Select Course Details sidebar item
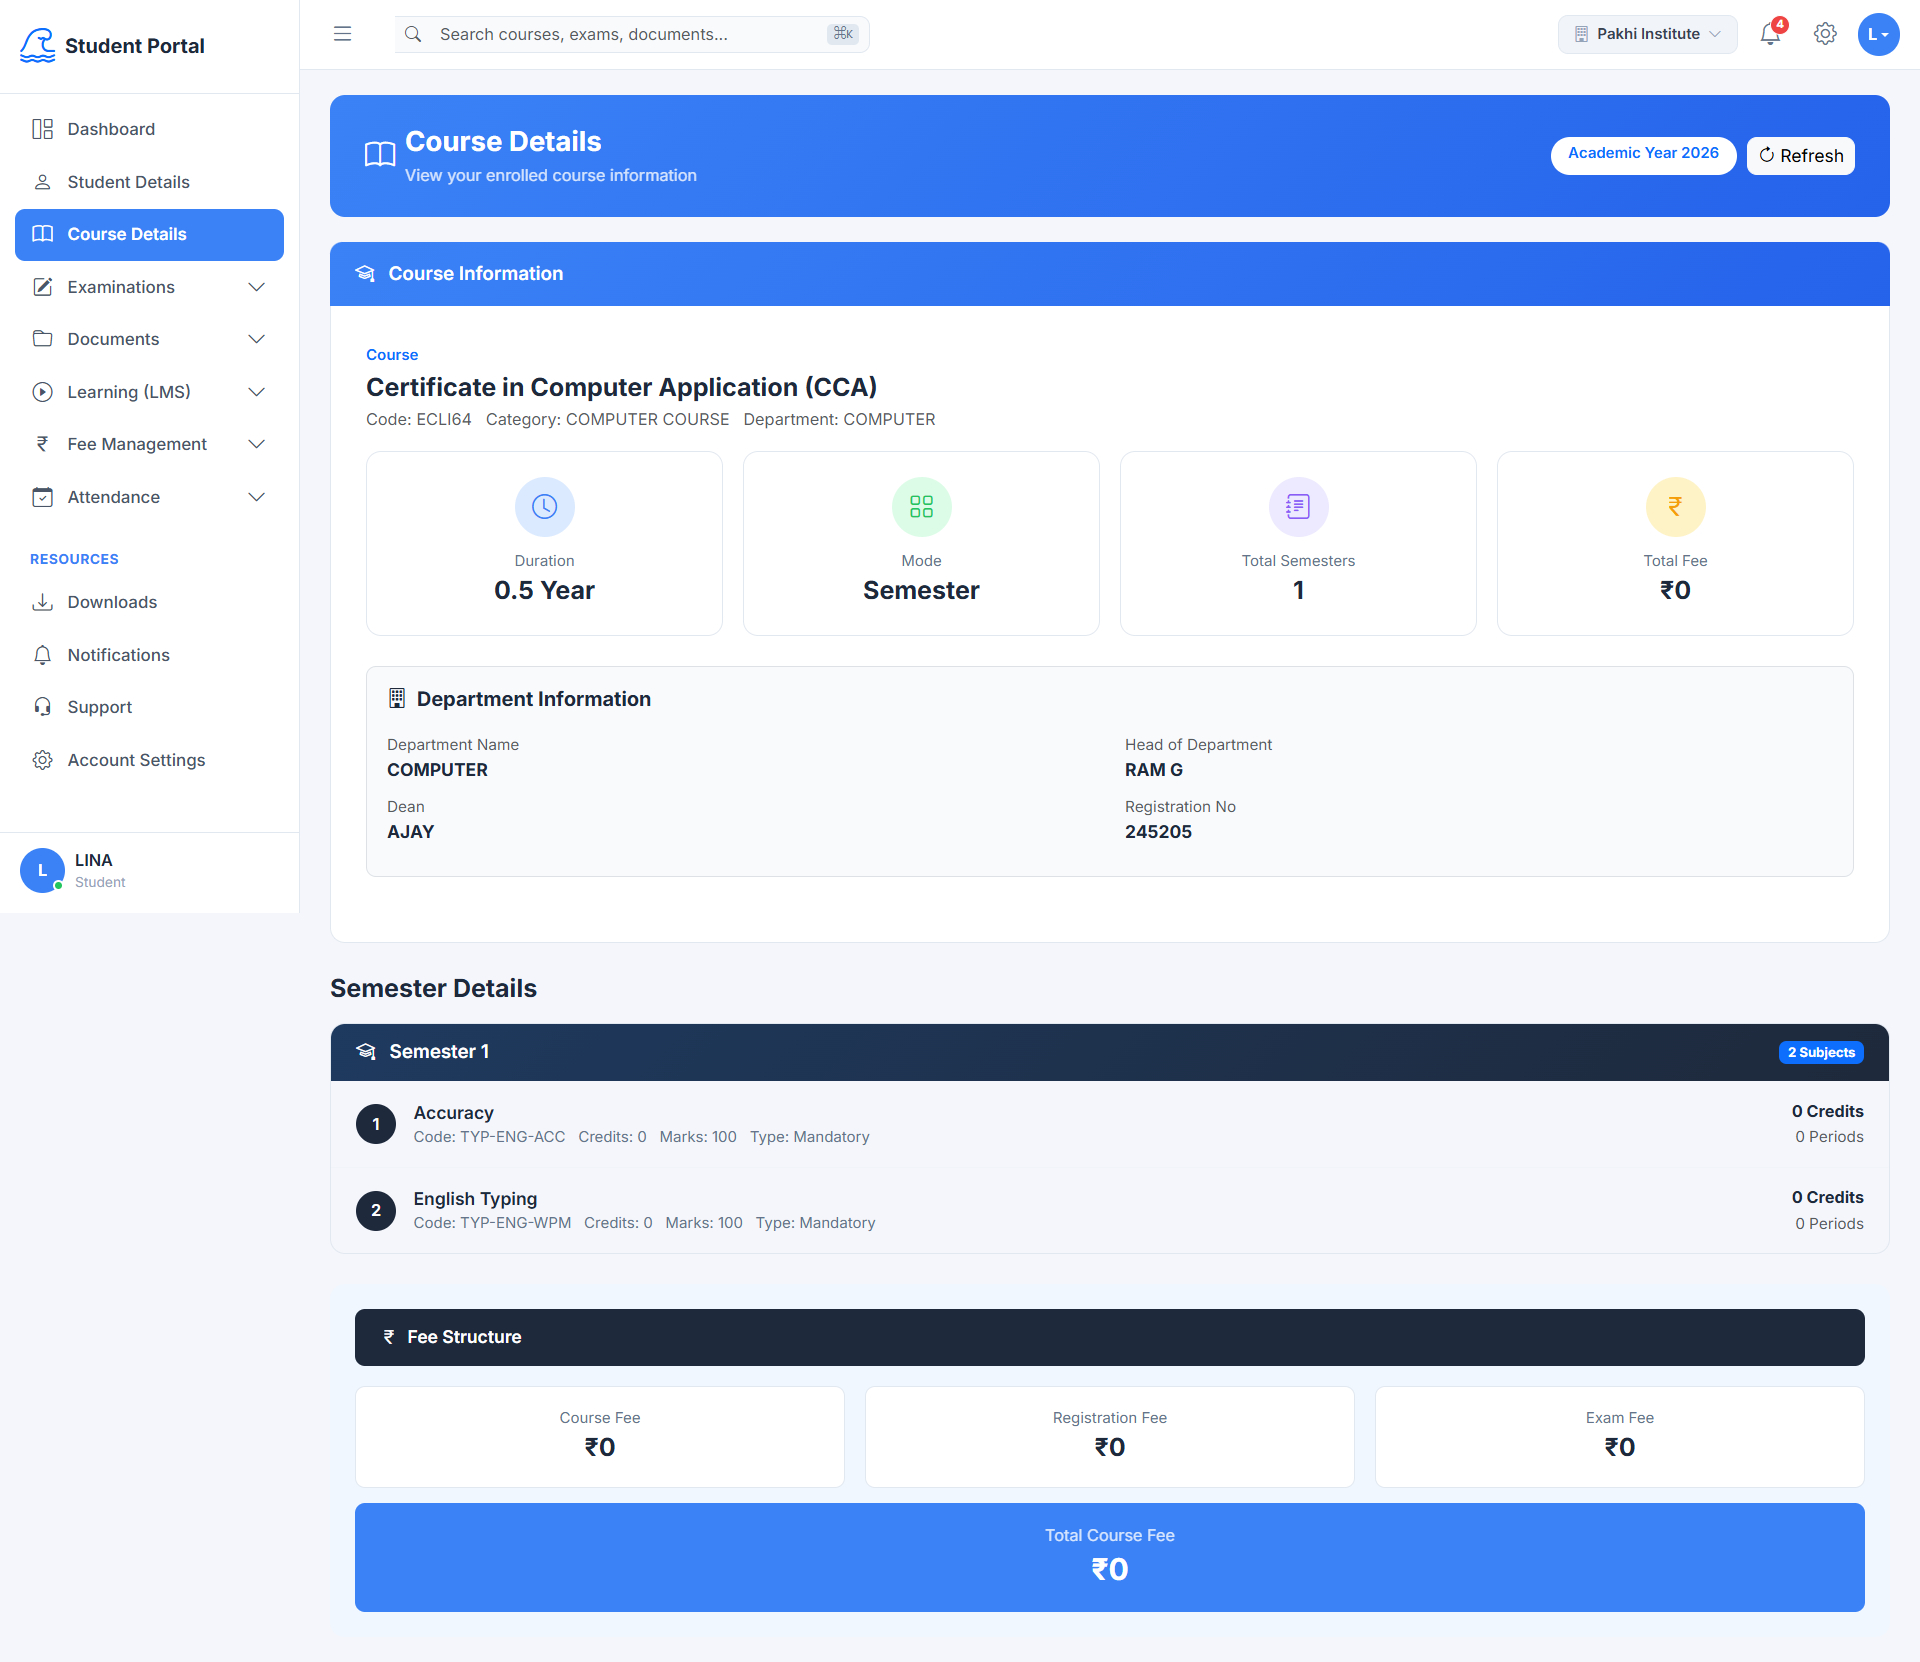Image resolution: width=1920 pixels, height=1662 pixels. coord(150,234)
